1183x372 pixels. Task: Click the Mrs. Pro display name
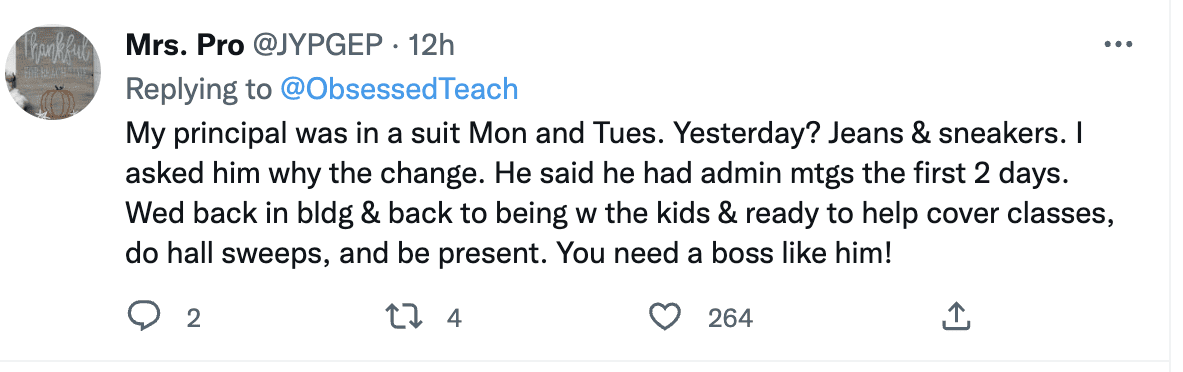pyautogui.click(x=185, y=46)
